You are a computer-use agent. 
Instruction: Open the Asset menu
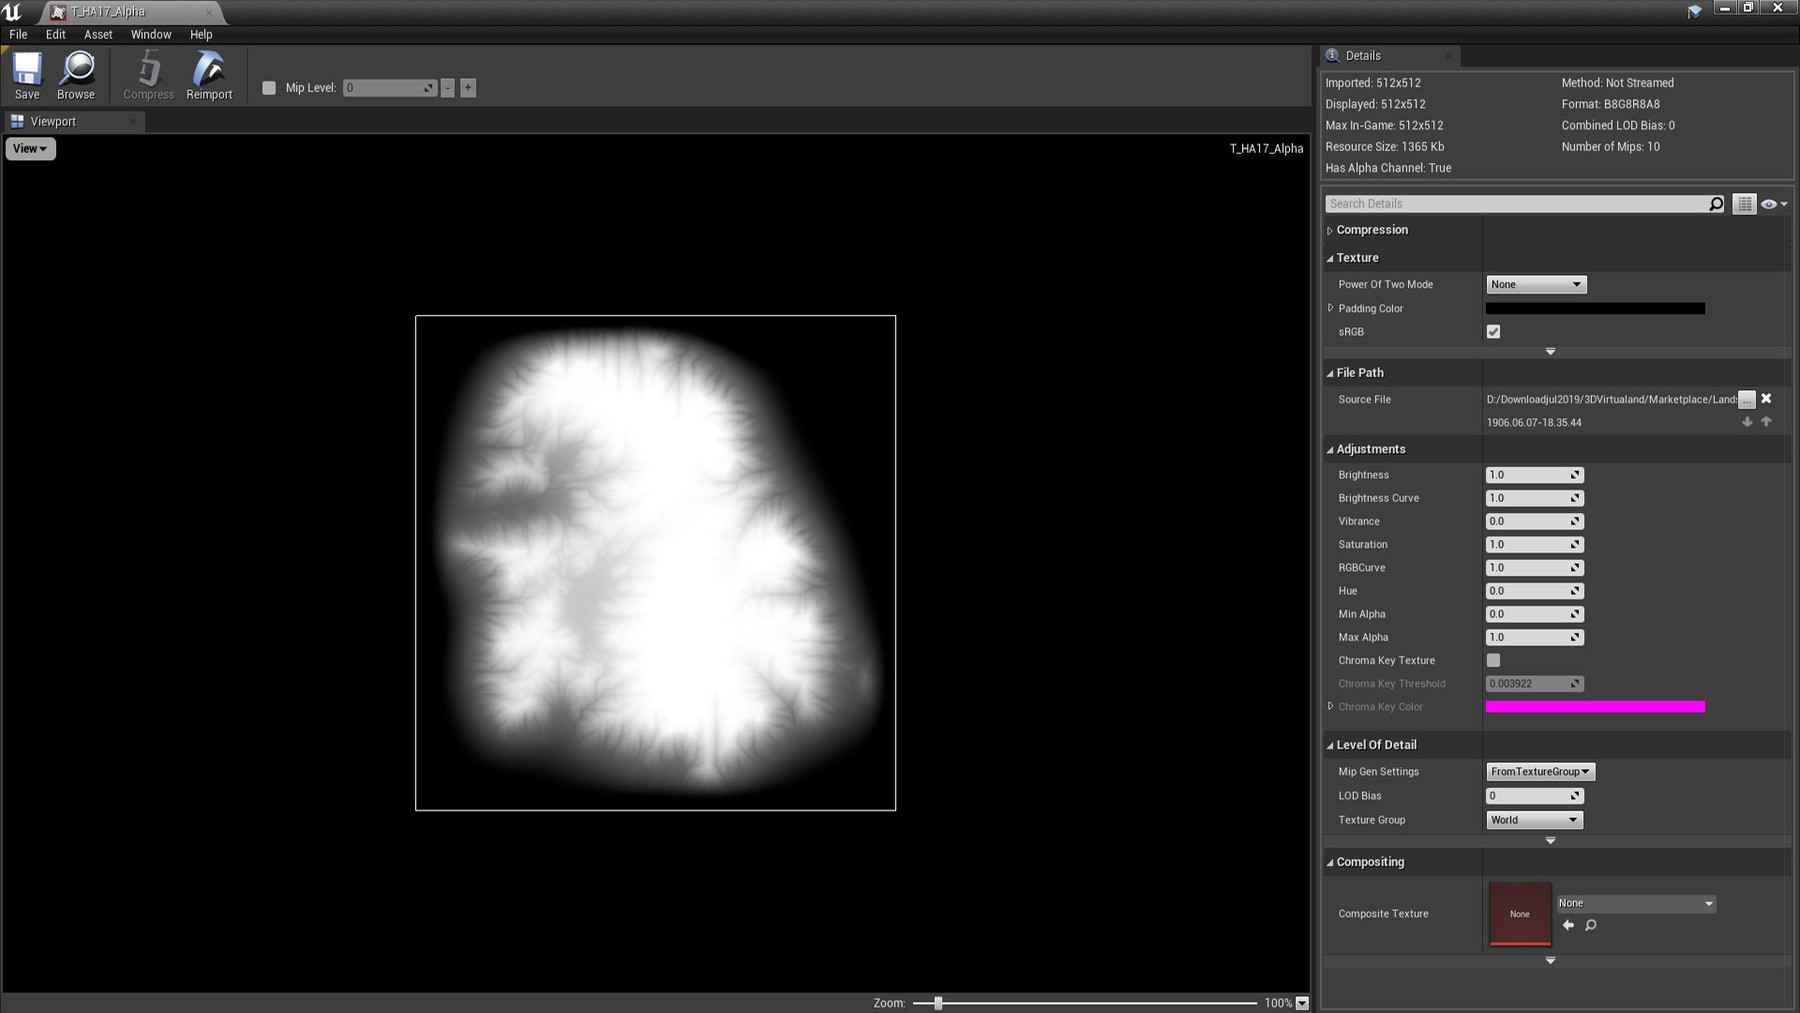98,34
